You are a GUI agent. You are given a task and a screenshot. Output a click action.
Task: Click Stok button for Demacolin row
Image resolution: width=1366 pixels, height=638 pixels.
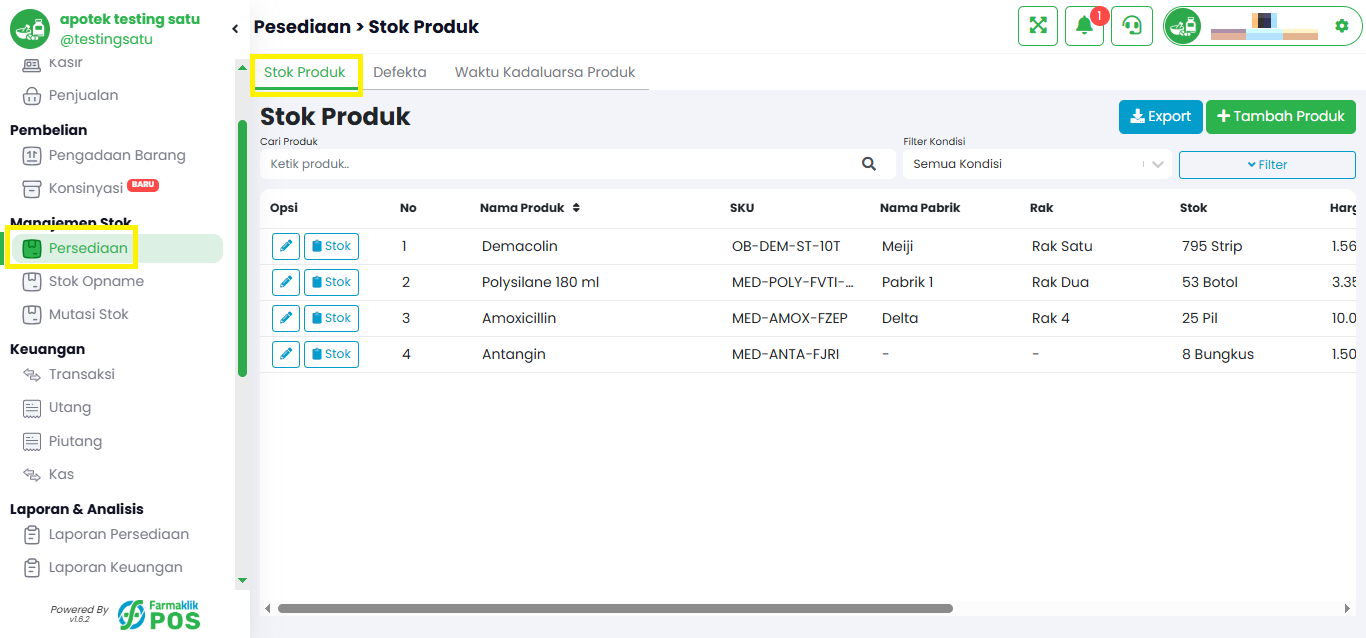click(331, 246)
